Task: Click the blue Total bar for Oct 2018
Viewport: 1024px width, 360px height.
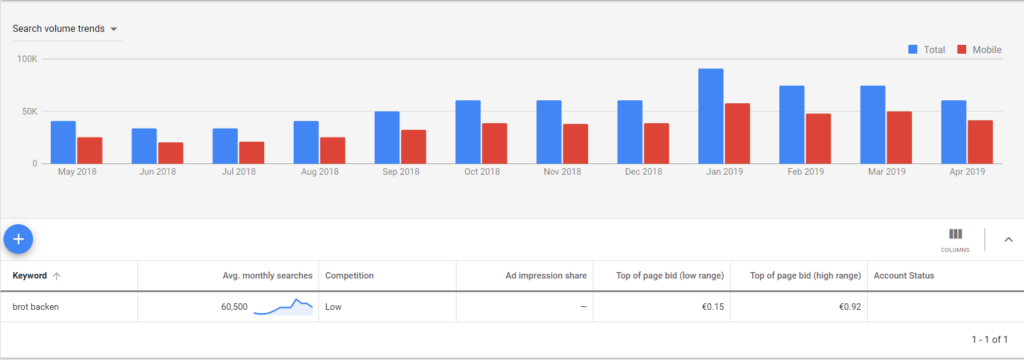Action: point(468,132)
